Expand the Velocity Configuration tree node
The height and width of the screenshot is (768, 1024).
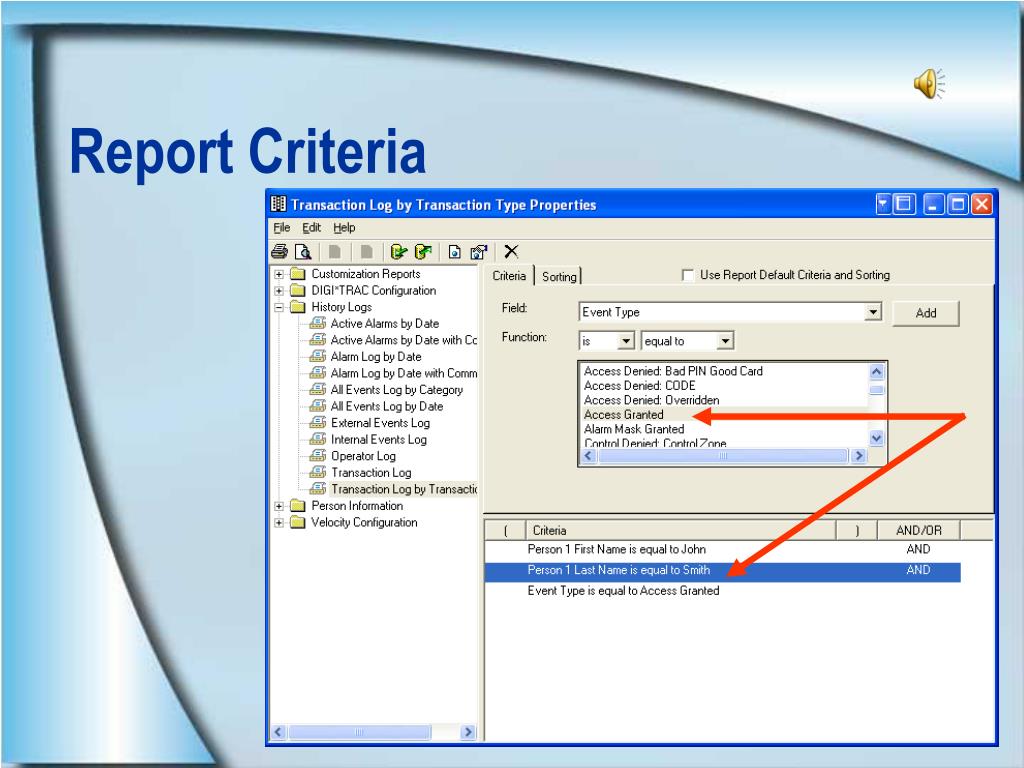279,522
